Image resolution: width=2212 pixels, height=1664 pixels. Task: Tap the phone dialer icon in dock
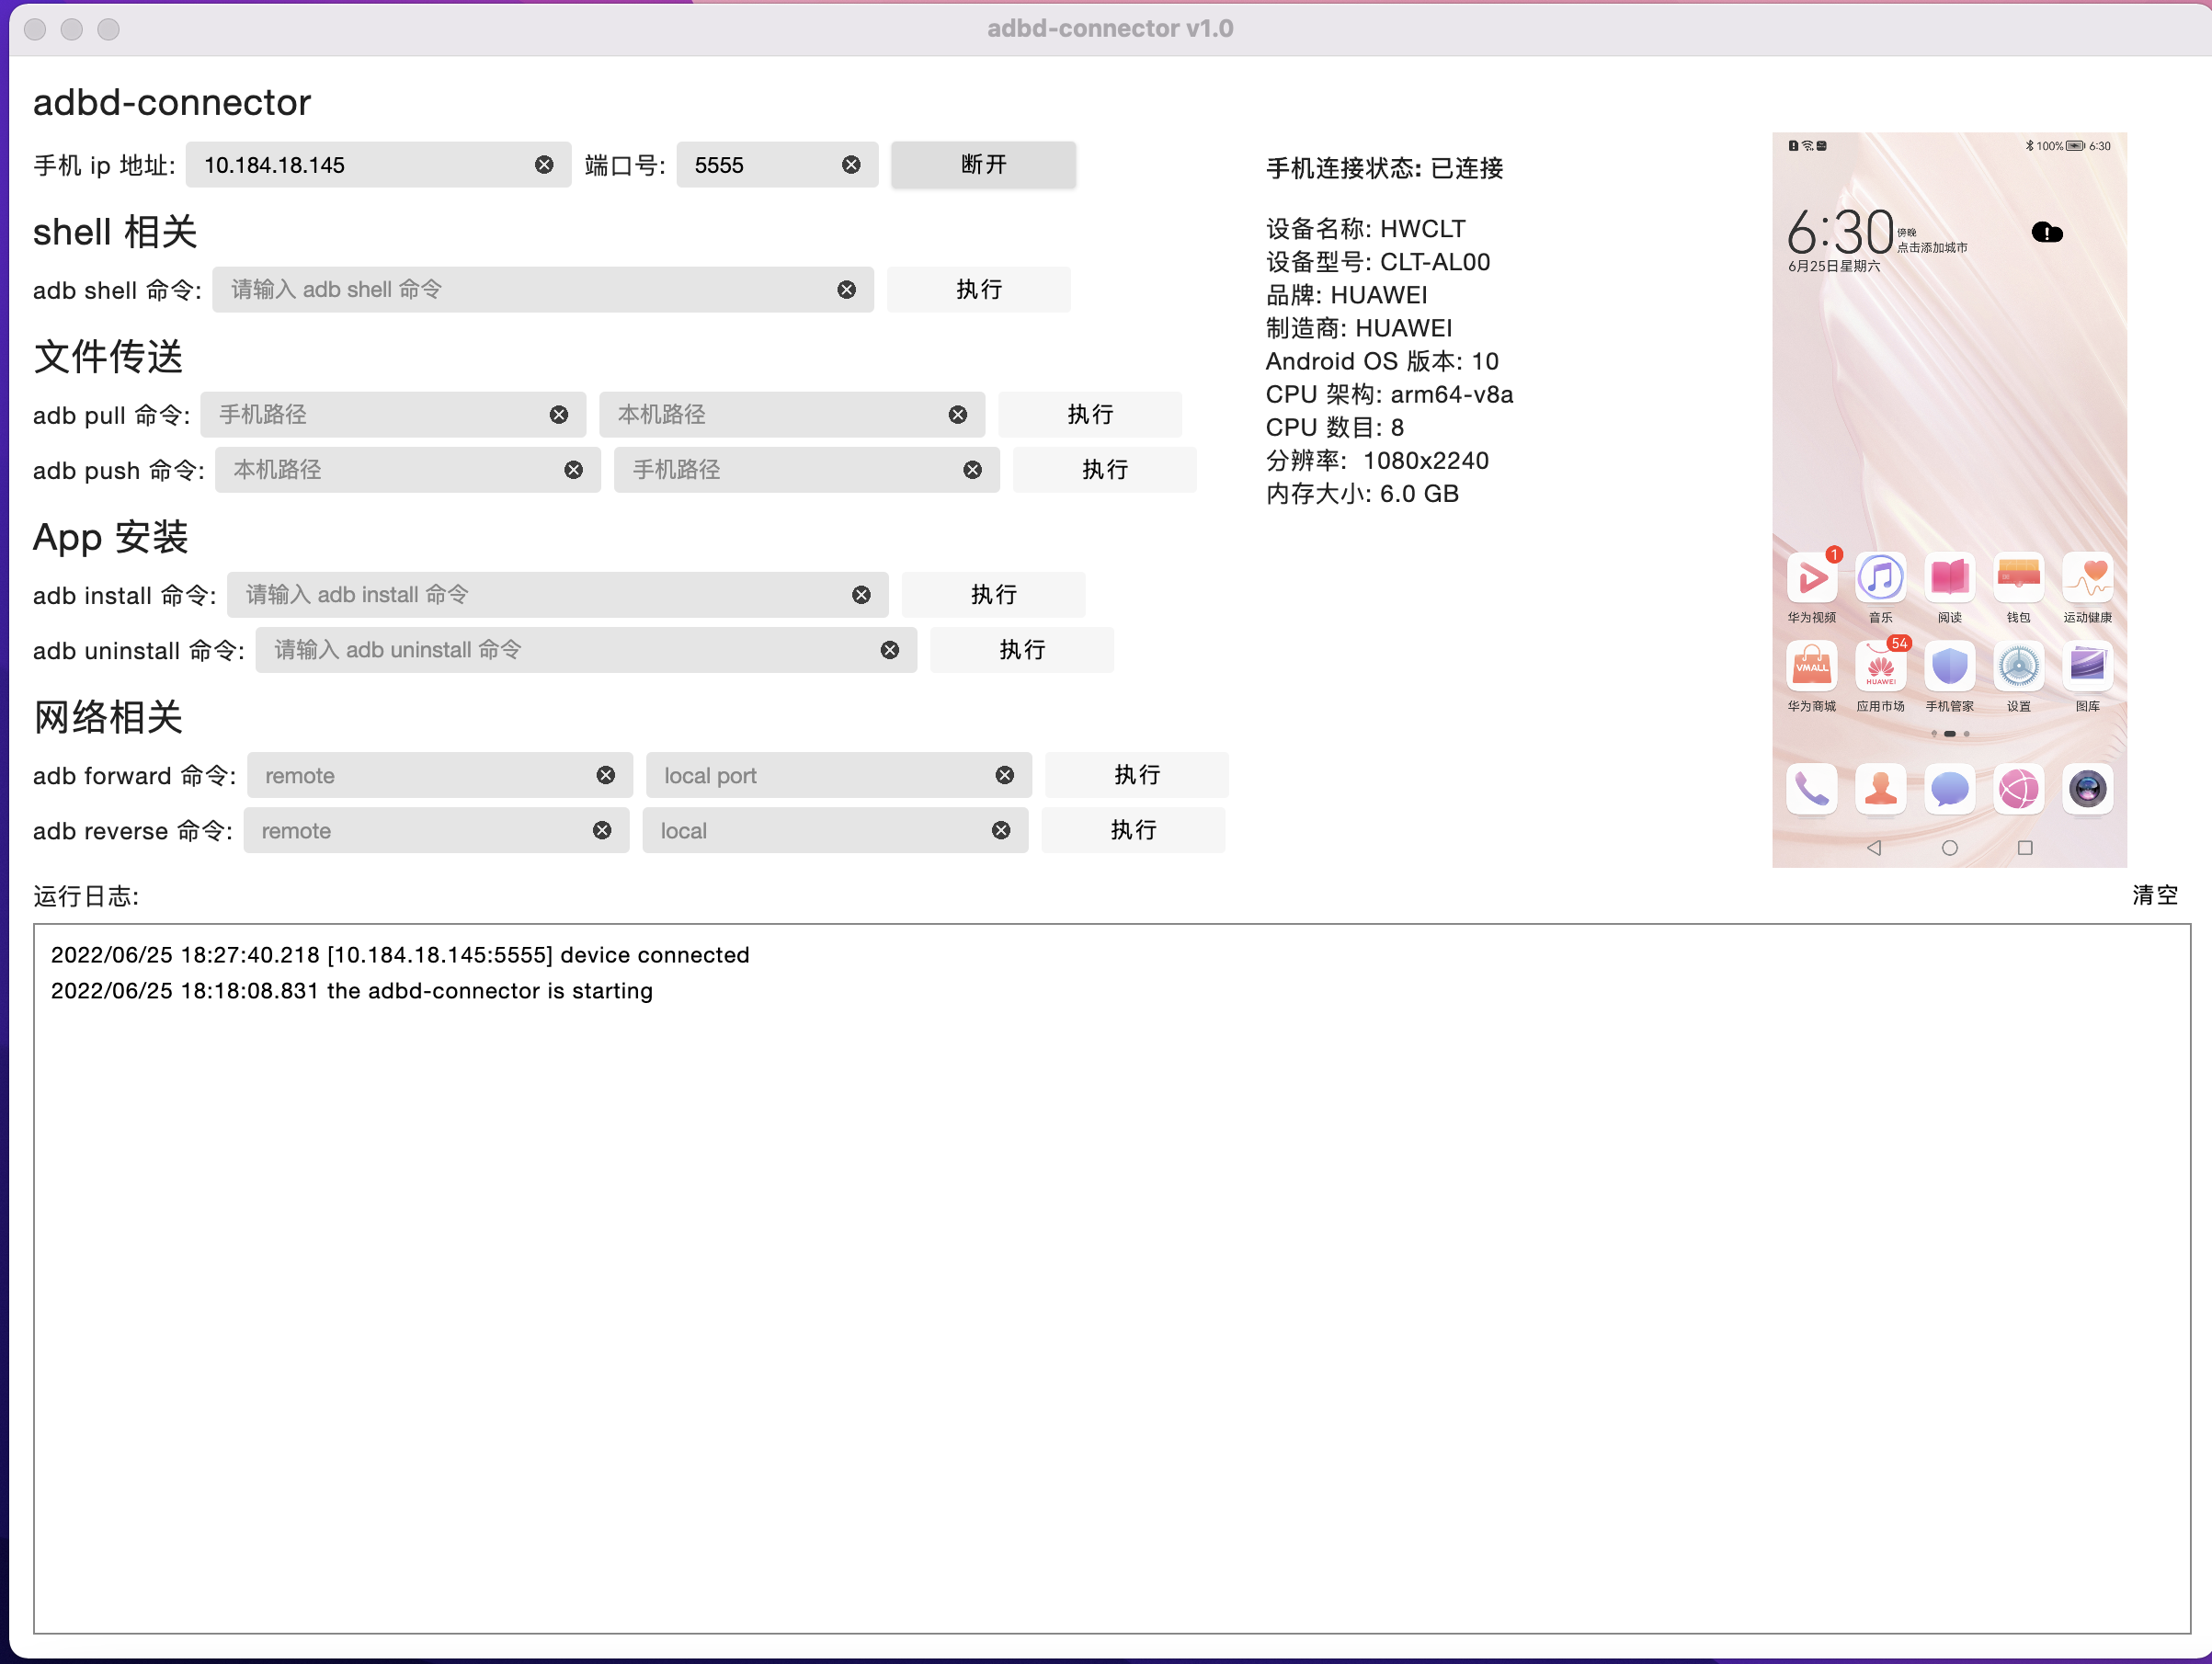point(1811,789)
